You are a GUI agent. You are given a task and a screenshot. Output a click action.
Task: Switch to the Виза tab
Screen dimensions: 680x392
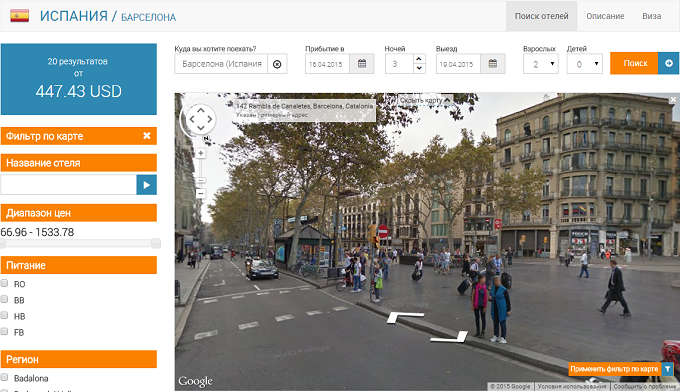[651, 16]
